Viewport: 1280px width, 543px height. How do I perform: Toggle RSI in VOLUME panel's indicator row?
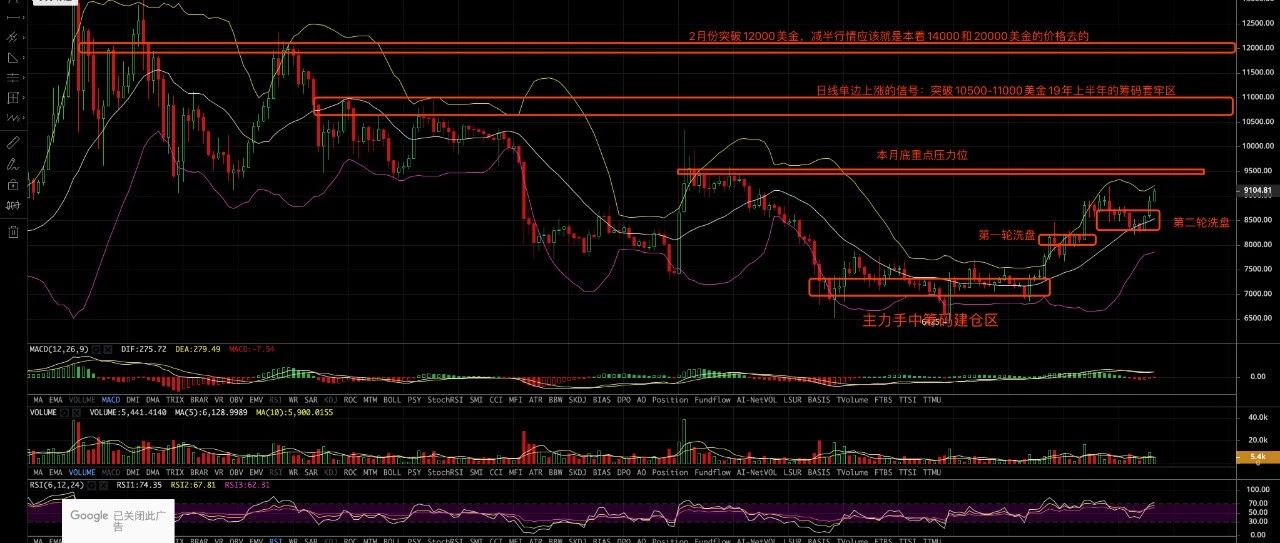(275, 471)
